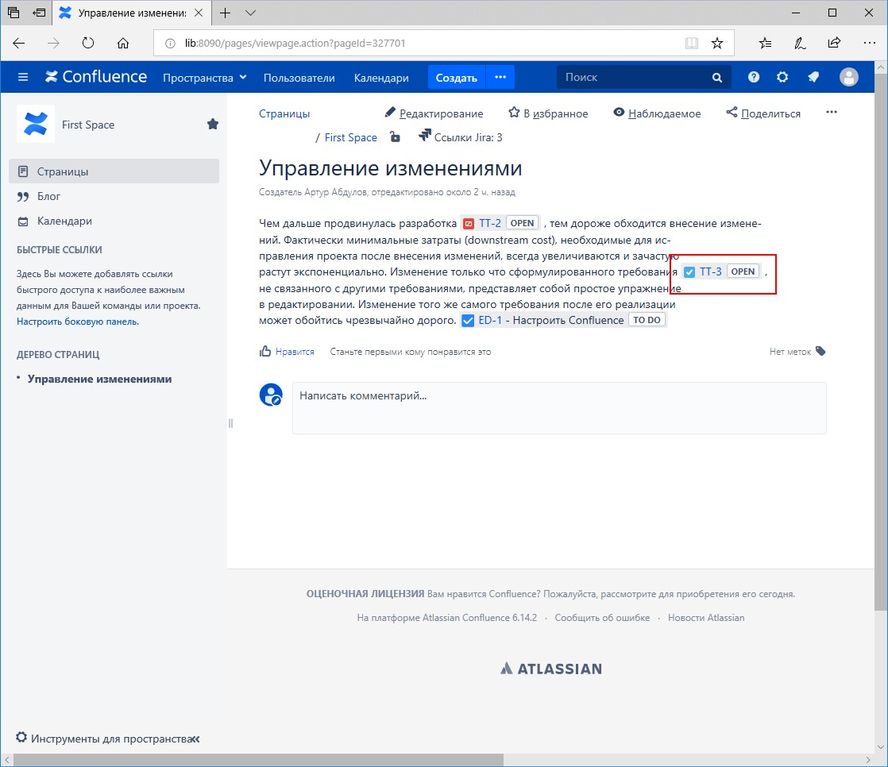Open Инструменты для пространства settings
The height and width of the screenshot is (767, 888).
coord(103,738)
